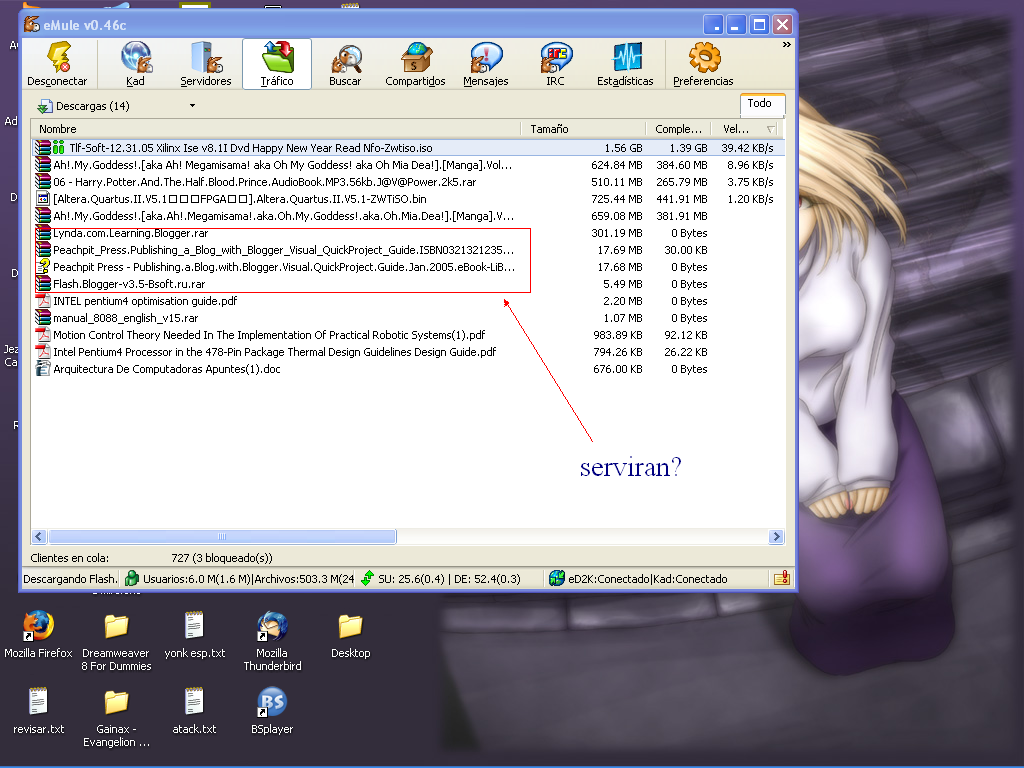1024x768 pixels.
Task: Select the Gainax - Evangelion folder
Action: [116, 718]
